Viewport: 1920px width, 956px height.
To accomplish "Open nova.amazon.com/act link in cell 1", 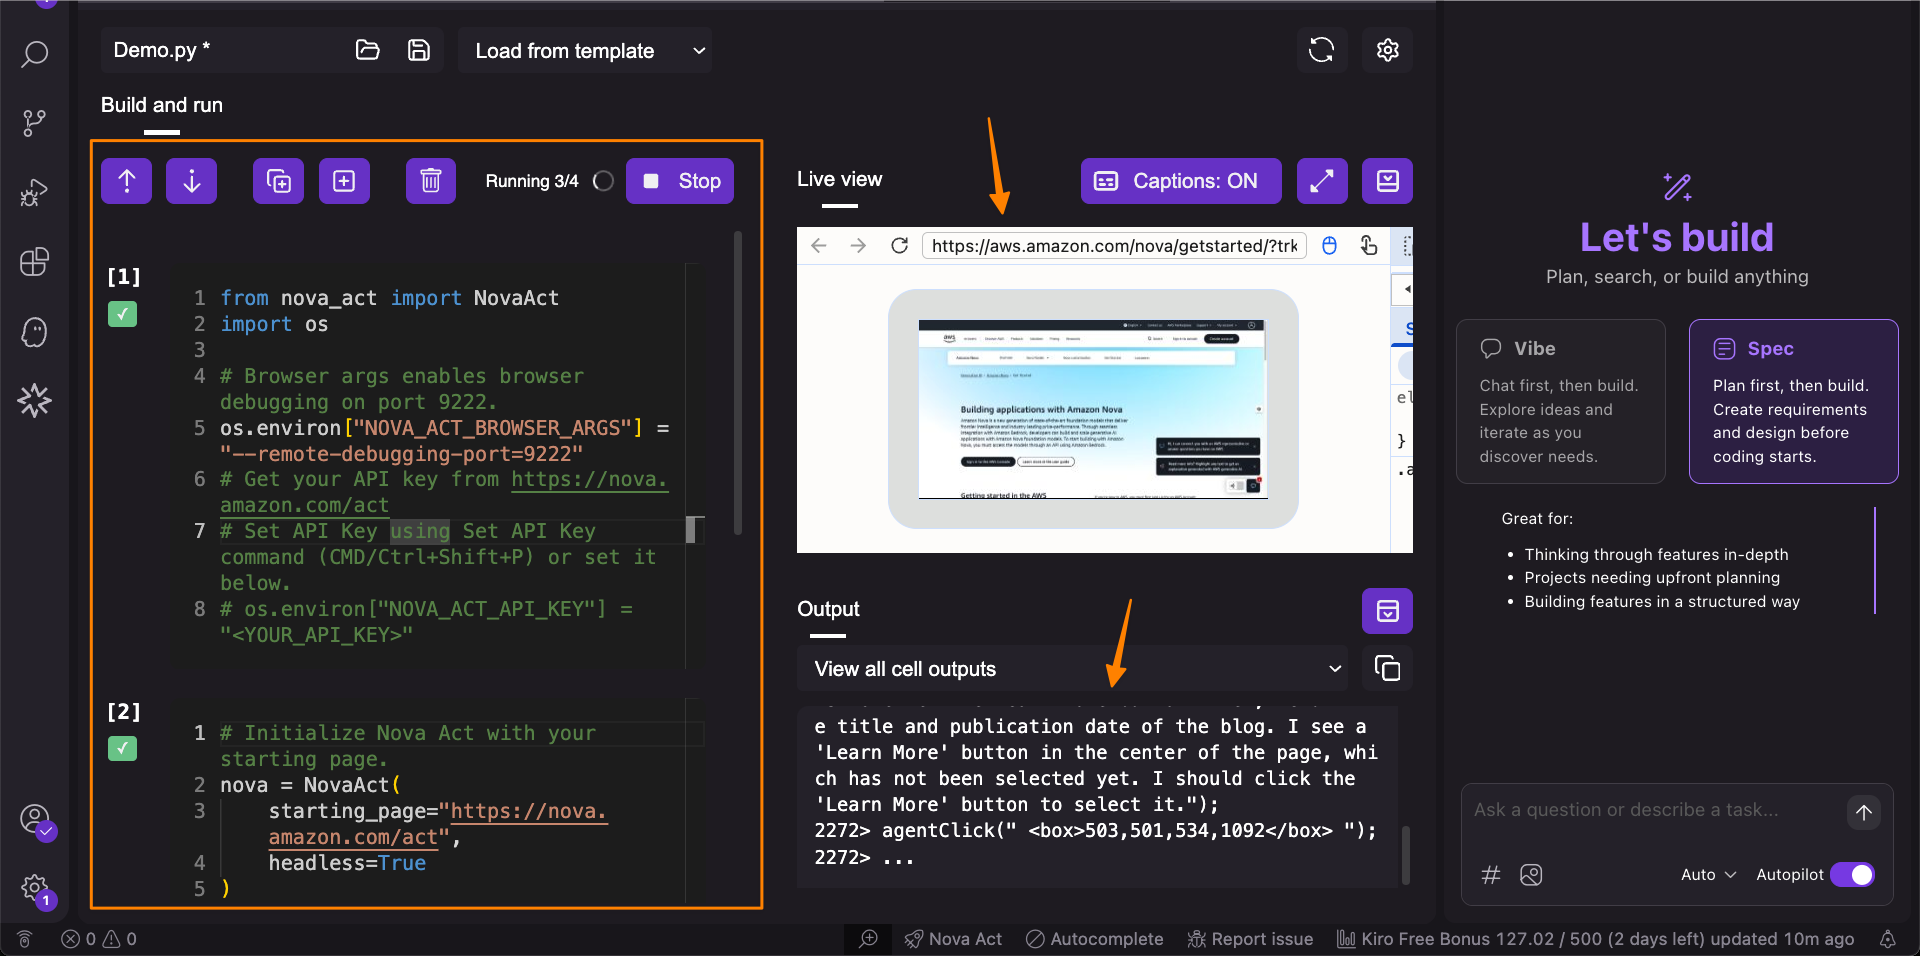I will (589, 480).
